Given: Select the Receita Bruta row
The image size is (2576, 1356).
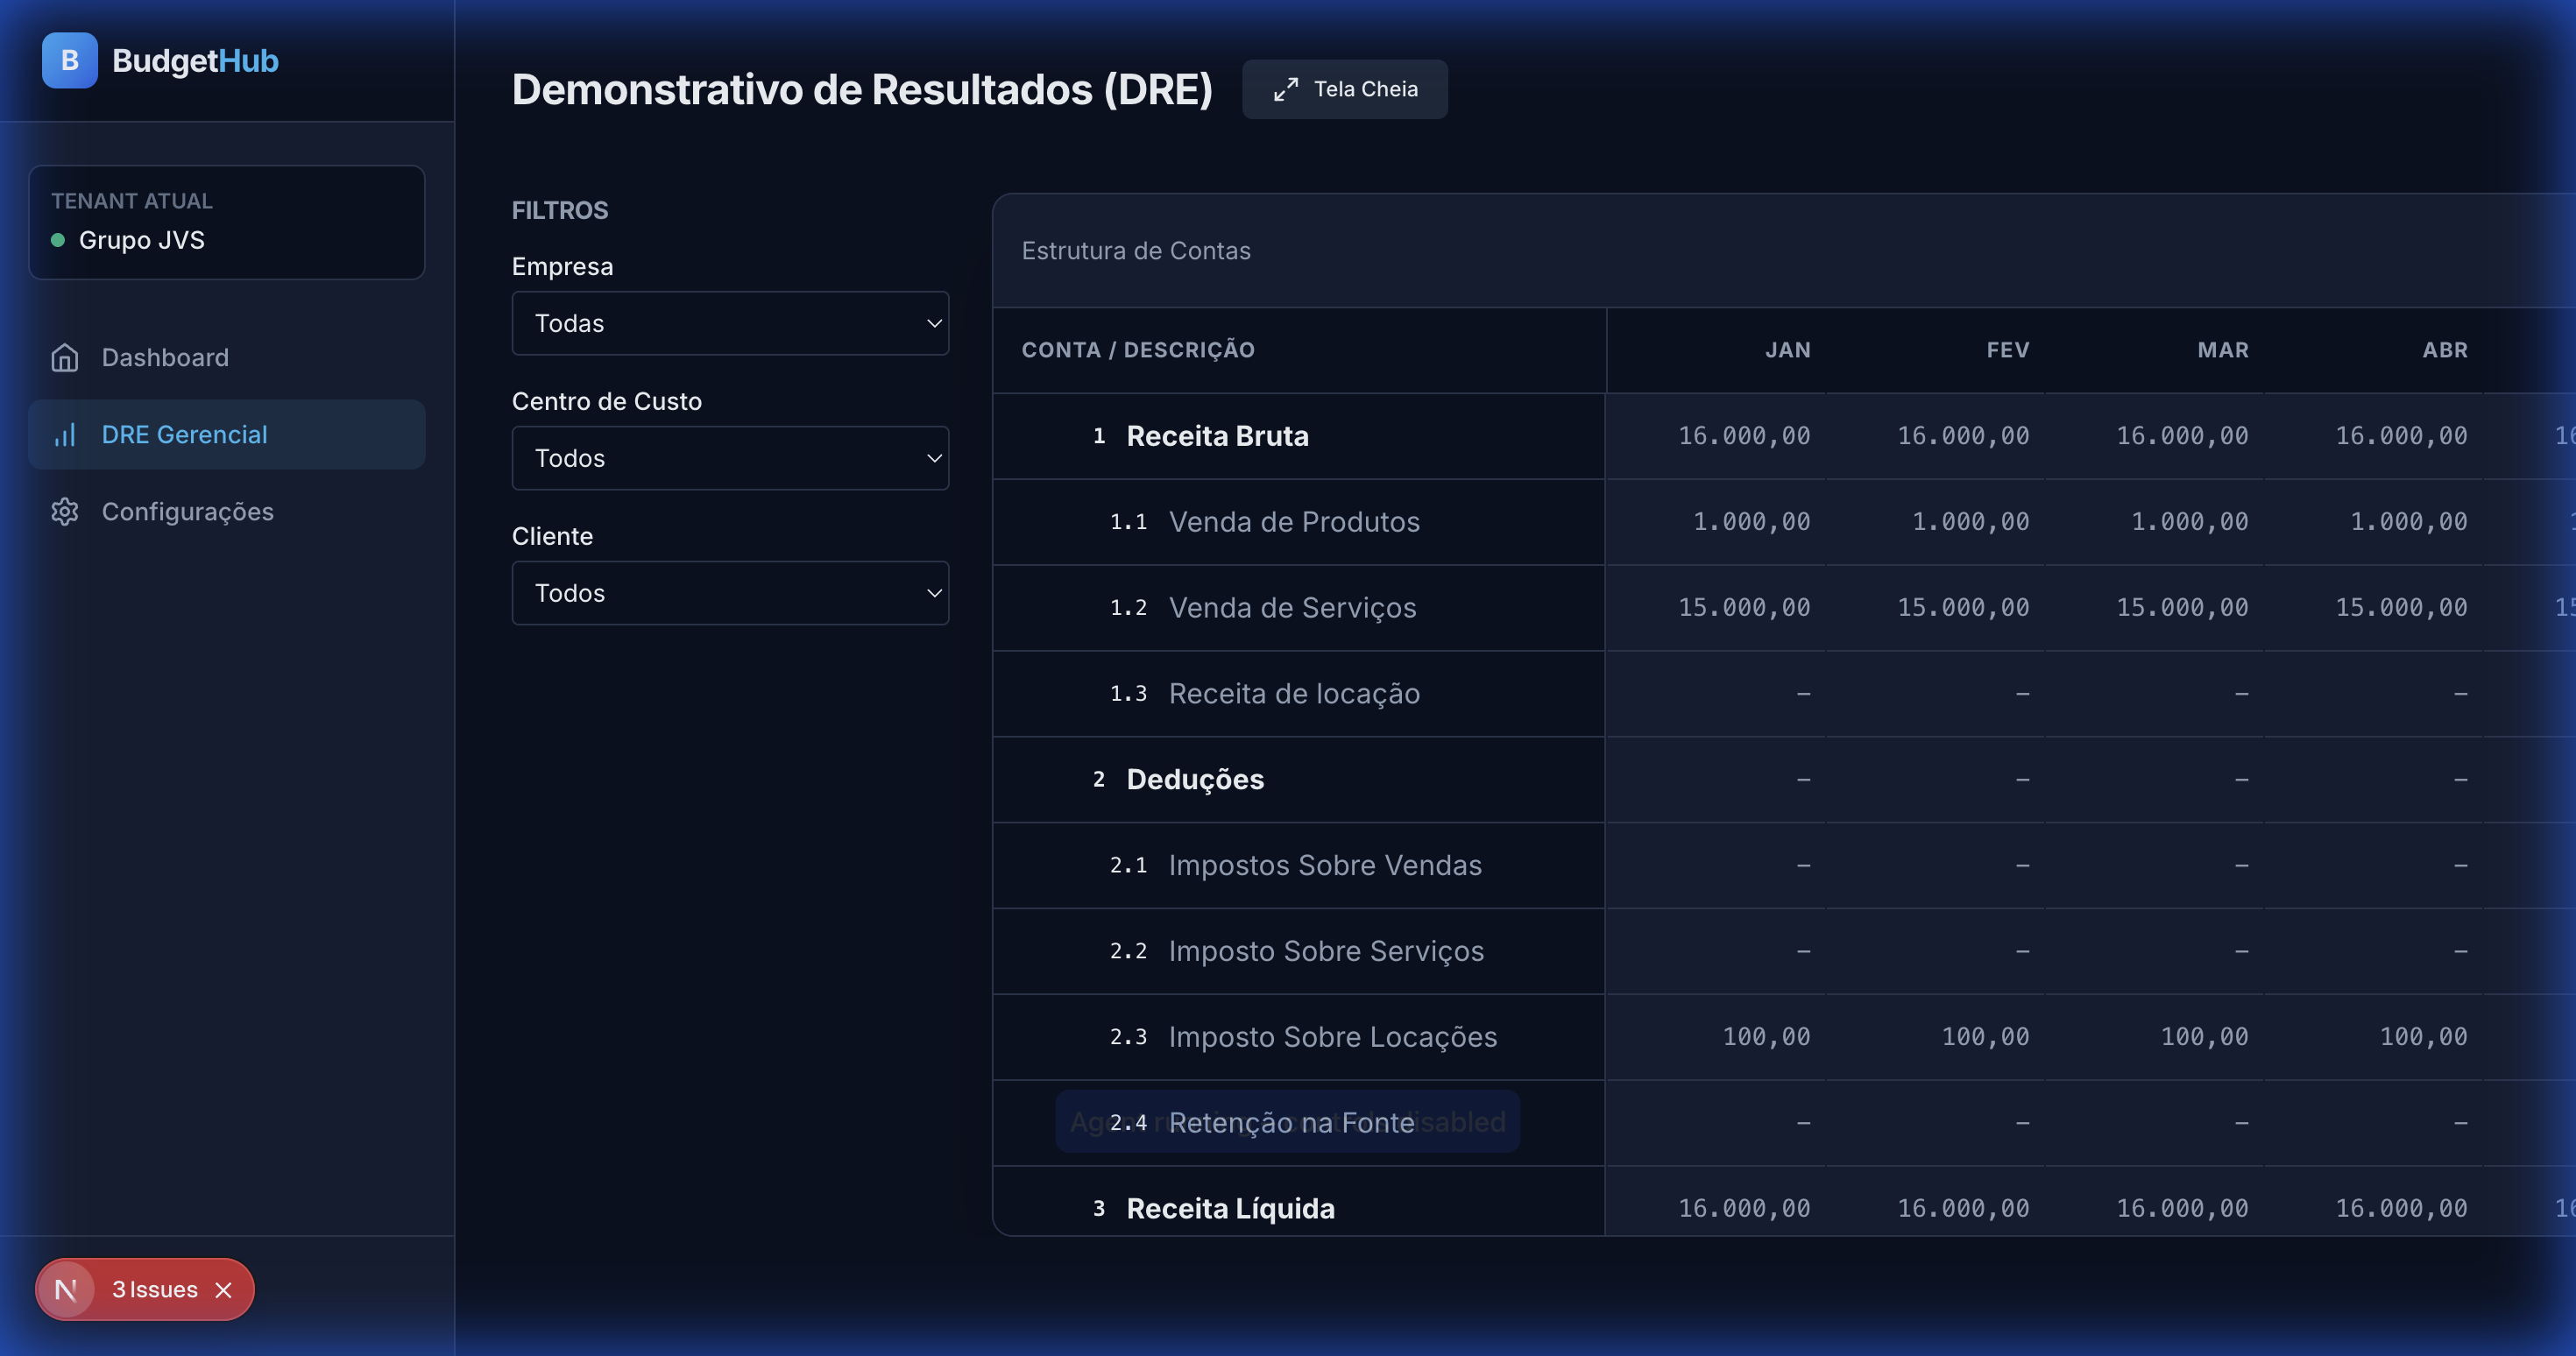Looking at the screenshot, I should [x=1217, y=436].
